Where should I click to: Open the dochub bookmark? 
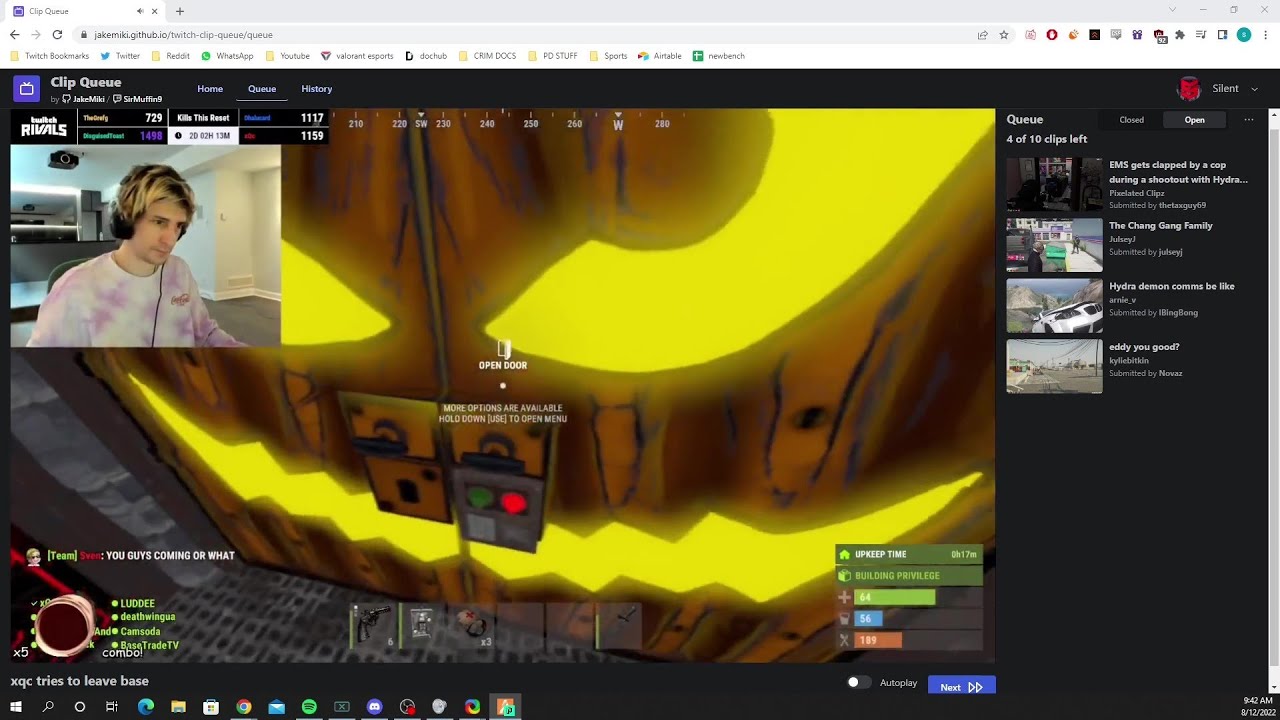click(x=426, y=56)
